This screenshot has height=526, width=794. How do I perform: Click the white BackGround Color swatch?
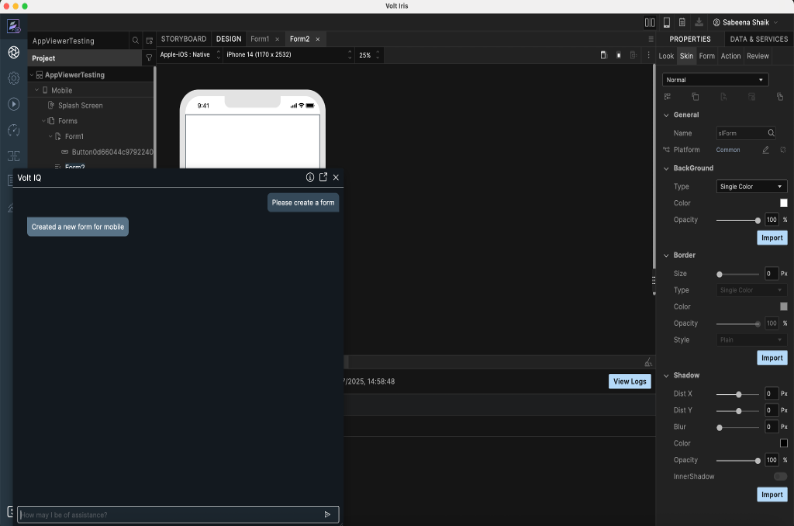(x=783, y=203)
